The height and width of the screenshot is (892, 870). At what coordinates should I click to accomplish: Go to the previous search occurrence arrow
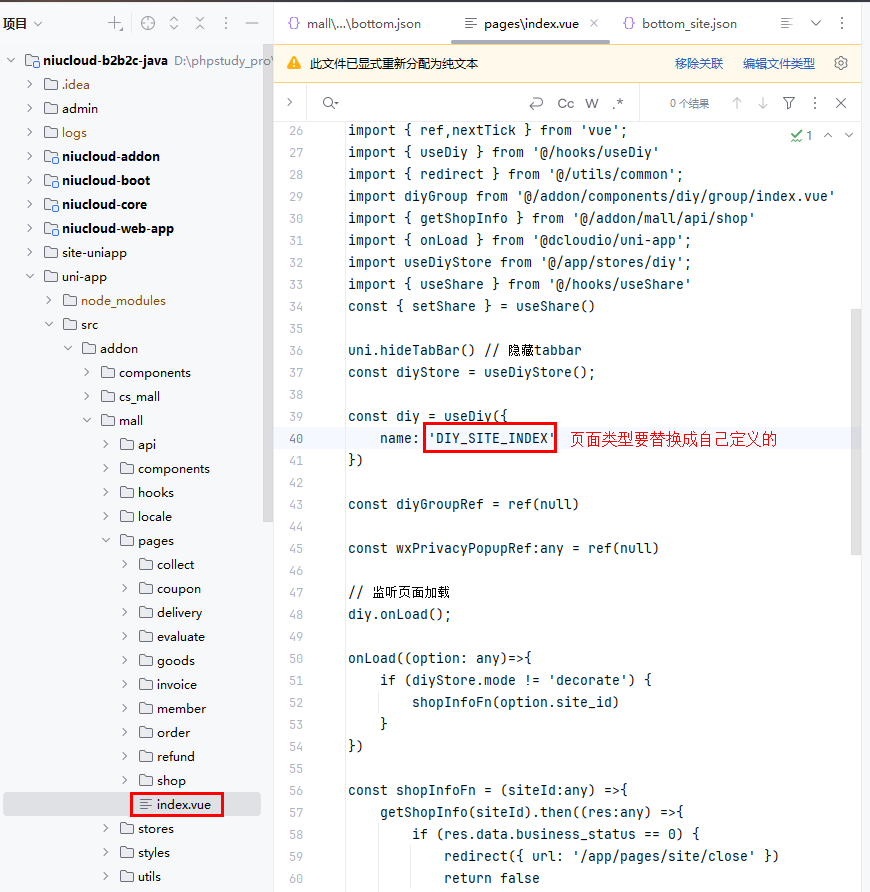click(x=737, y=103)
